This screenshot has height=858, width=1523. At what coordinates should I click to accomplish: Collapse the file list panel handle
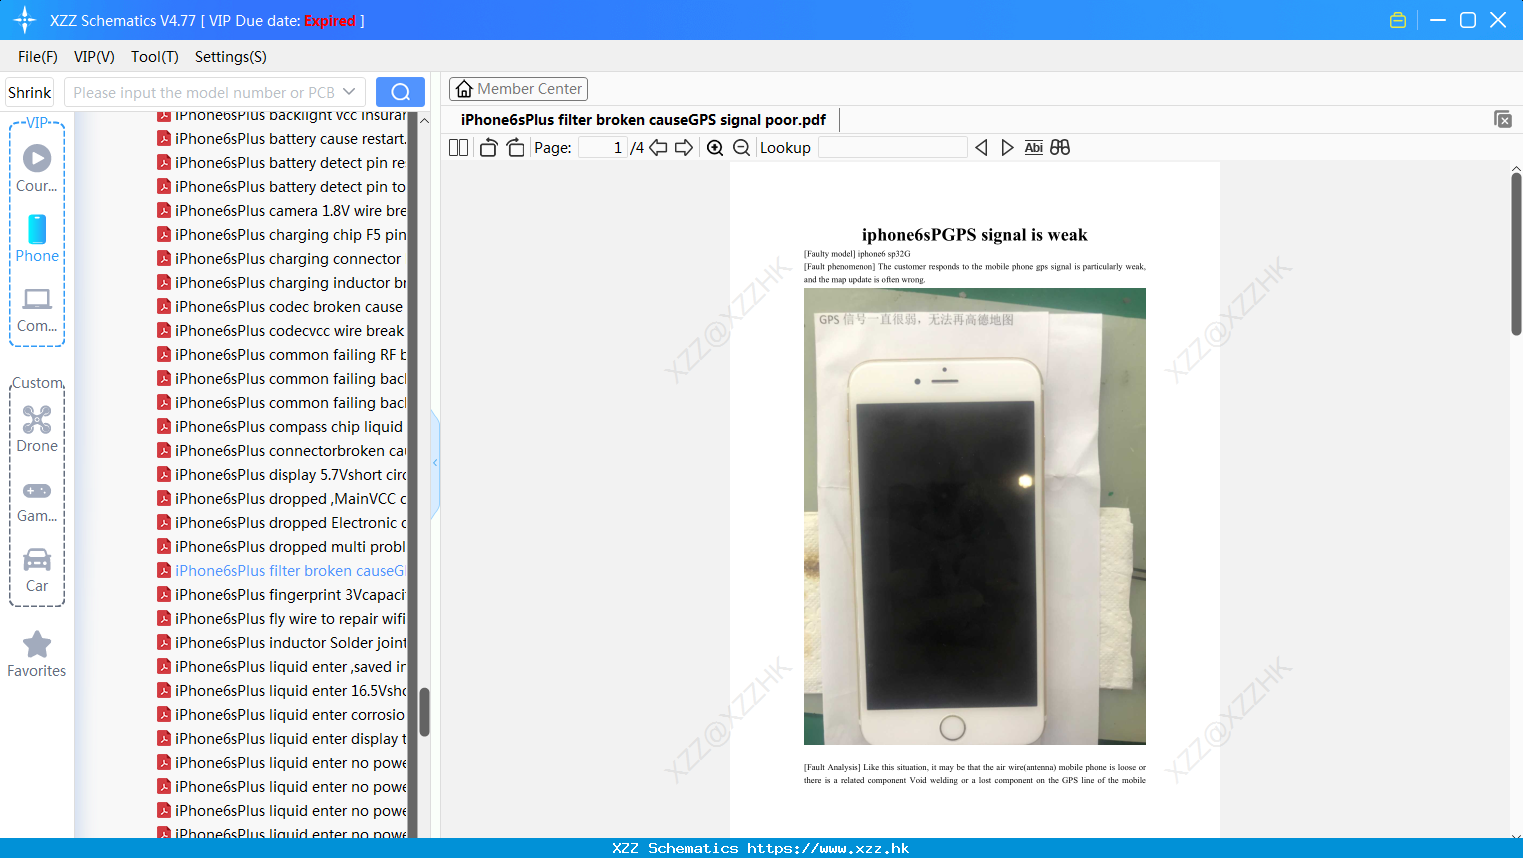click(x=435, y=463)
